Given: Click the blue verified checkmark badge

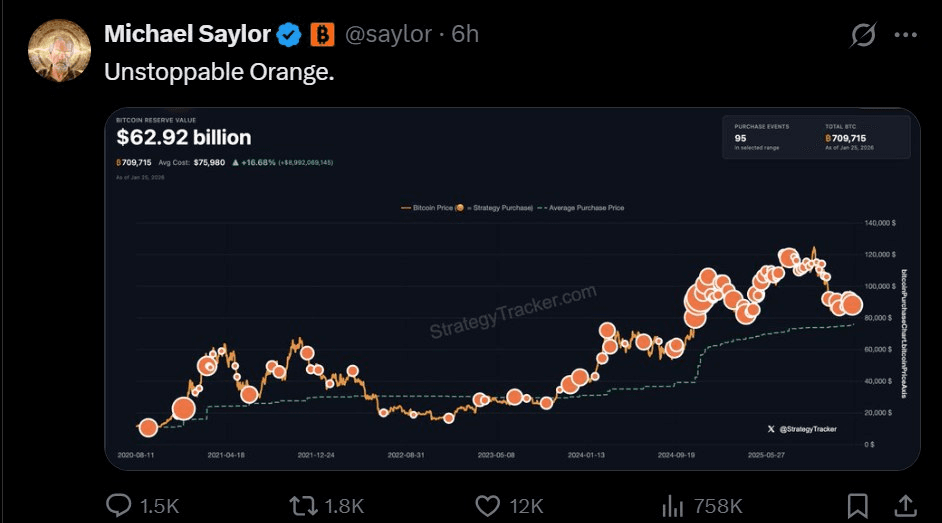Looking at the screenshot, I should (x=289, y=34).
